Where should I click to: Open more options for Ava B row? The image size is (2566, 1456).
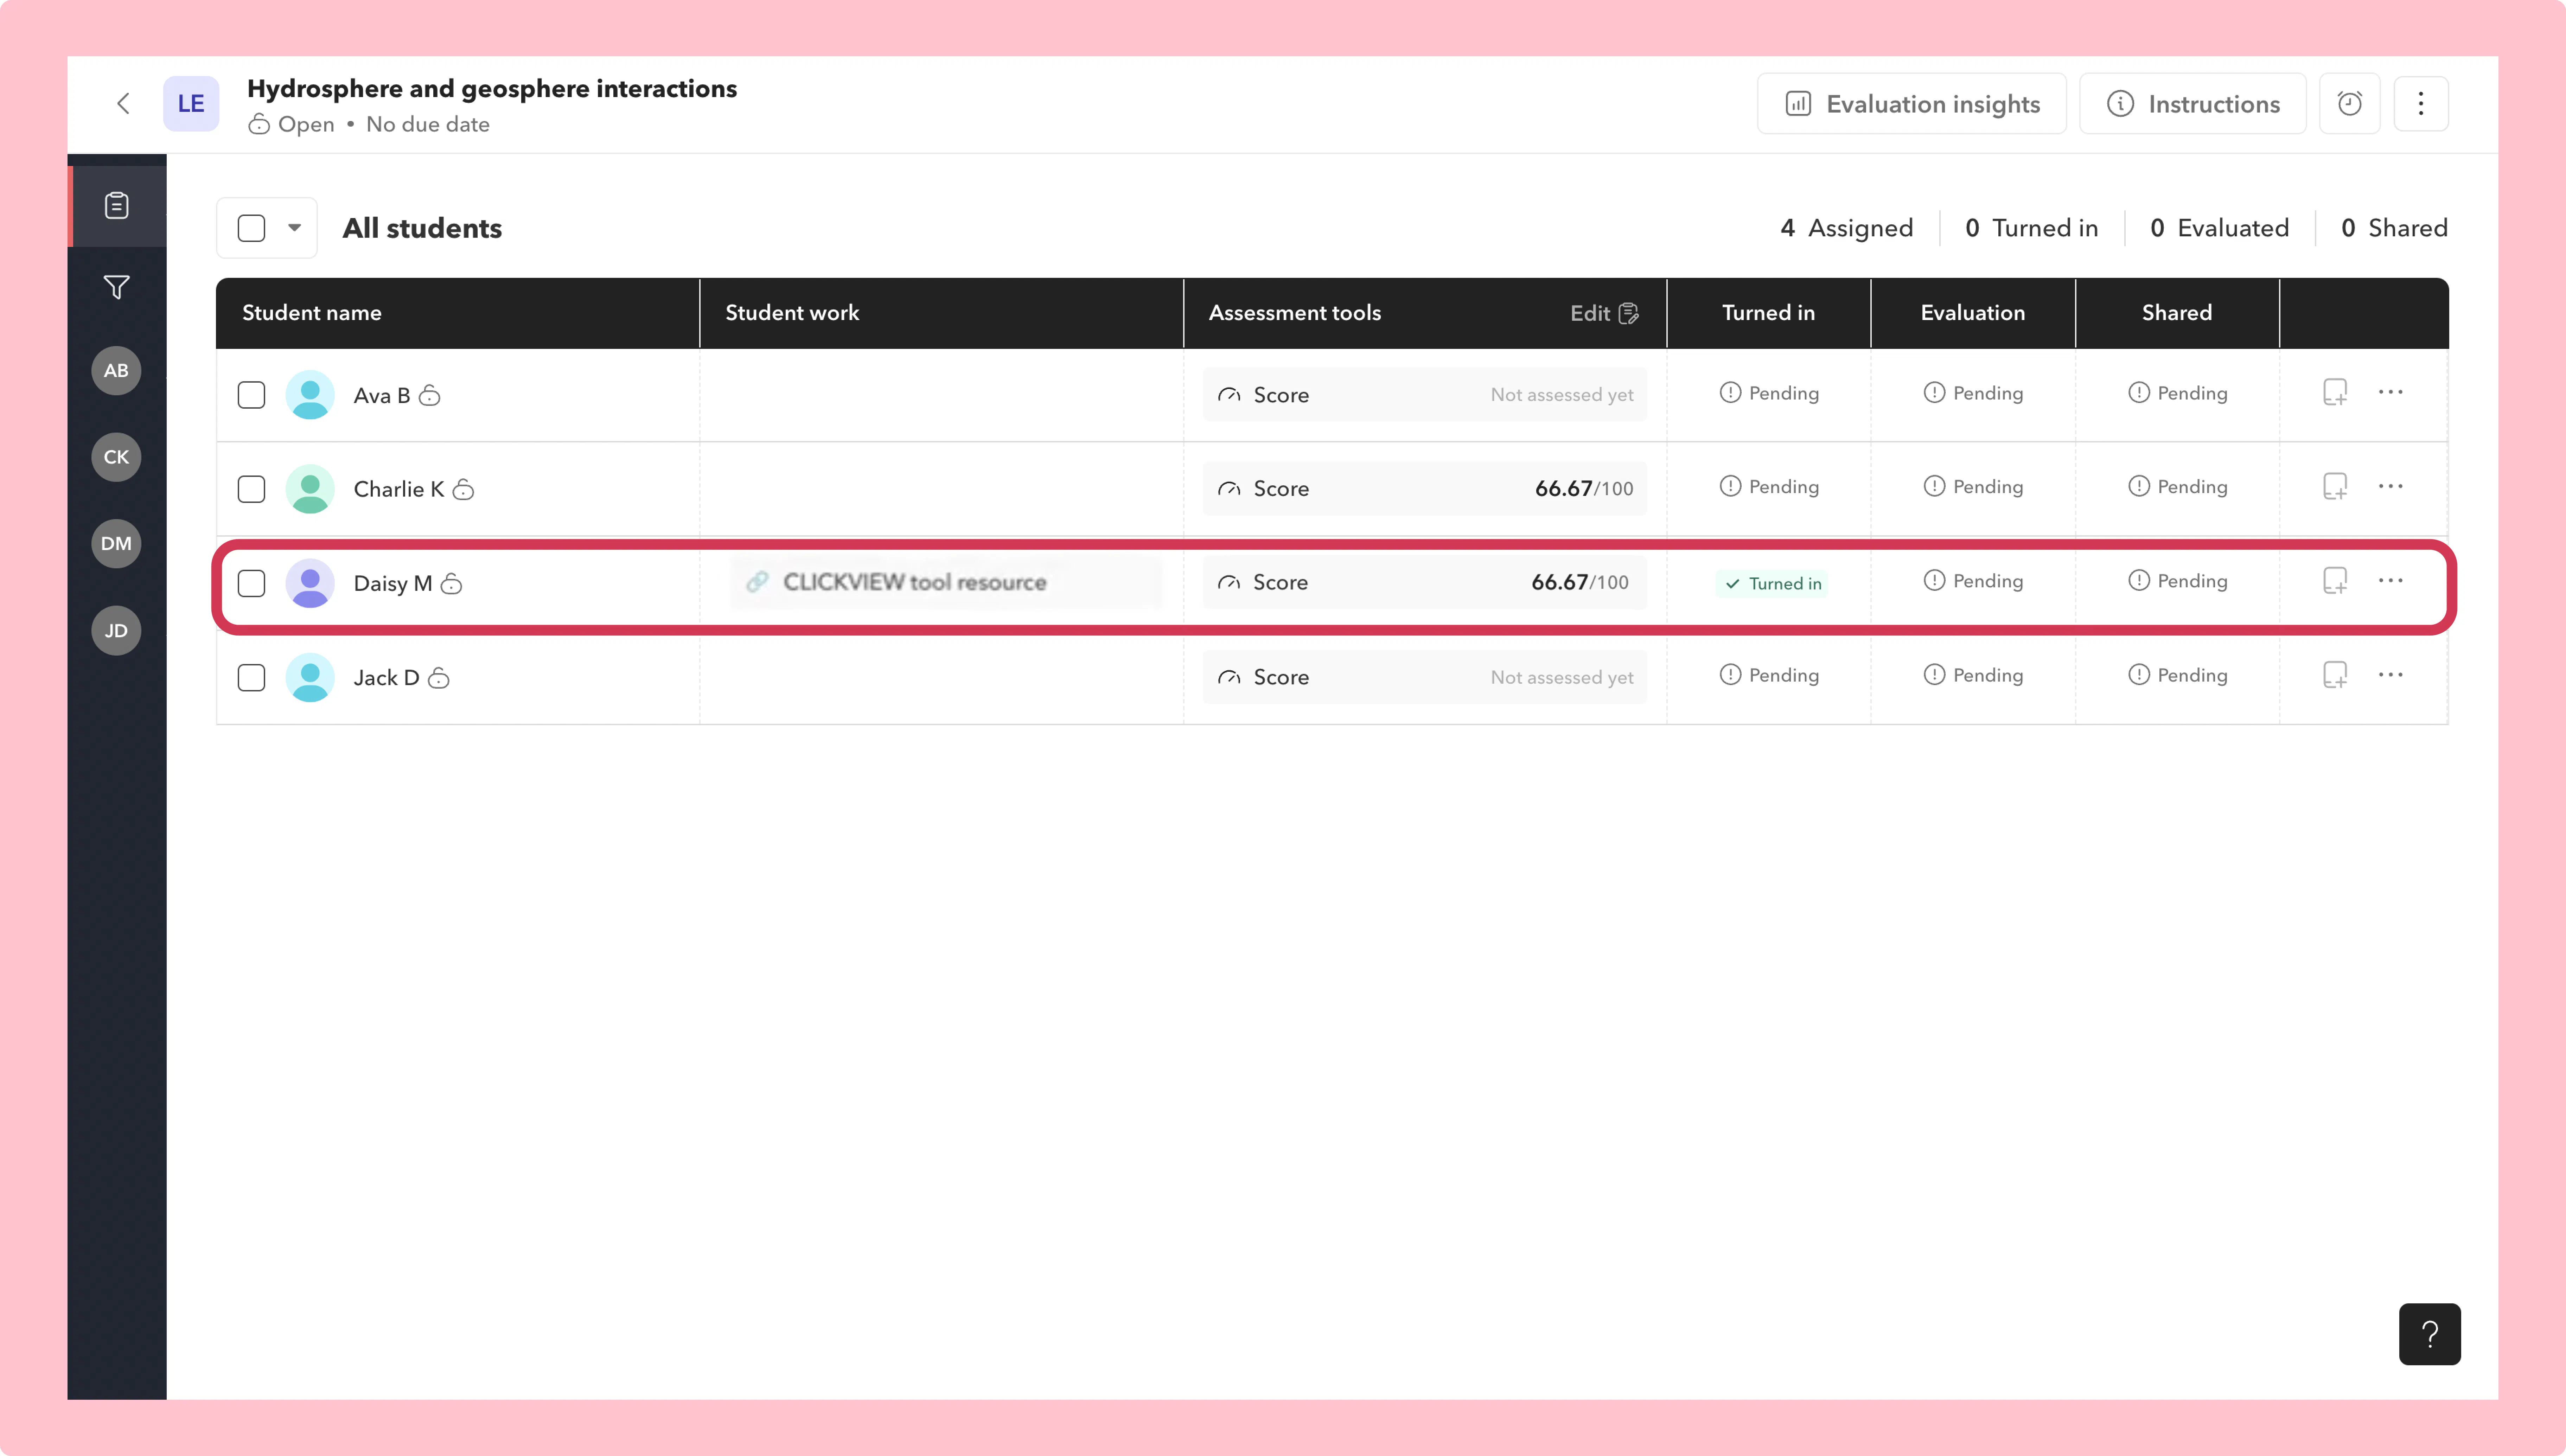(2390, 392)
